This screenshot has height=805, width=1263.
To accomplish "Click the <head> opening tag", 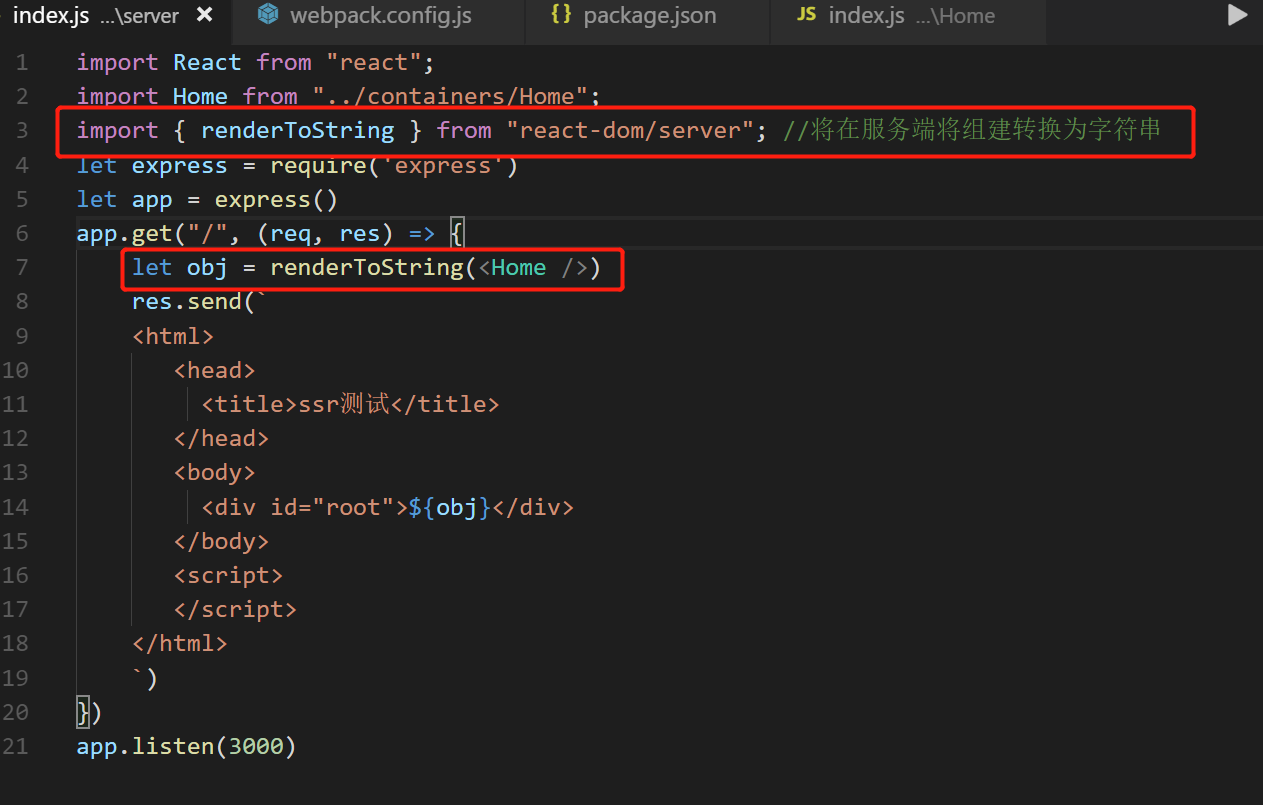I will [x=214, y=370].
